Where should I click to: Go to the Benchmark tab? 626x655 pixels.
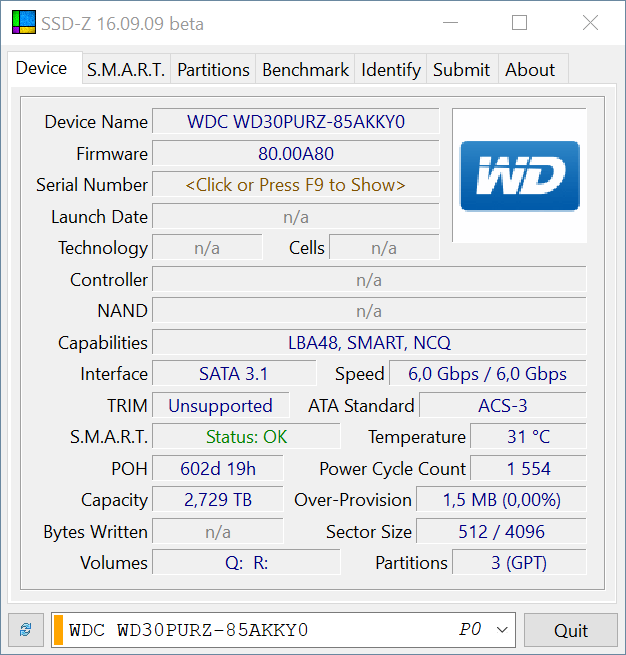click(305, 69)
